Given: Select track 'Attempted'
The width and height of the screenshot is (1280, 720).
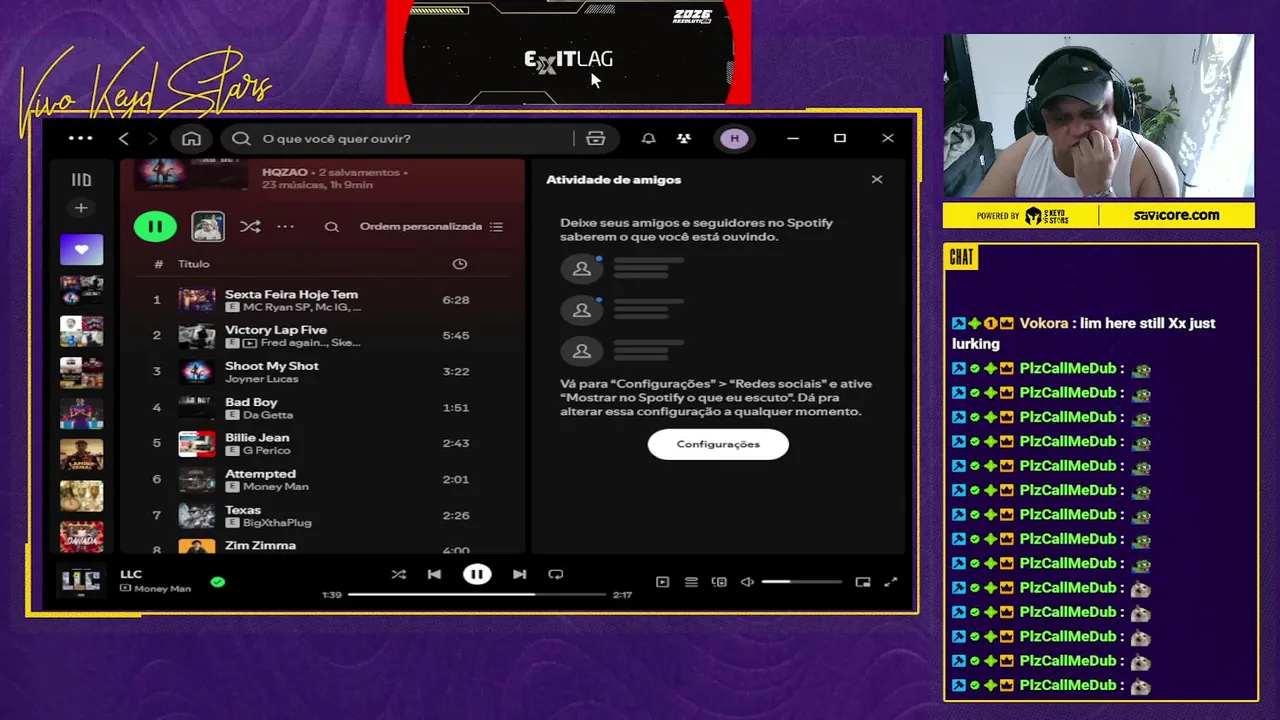Looking at the screenshot, I should tap(260, 474).
